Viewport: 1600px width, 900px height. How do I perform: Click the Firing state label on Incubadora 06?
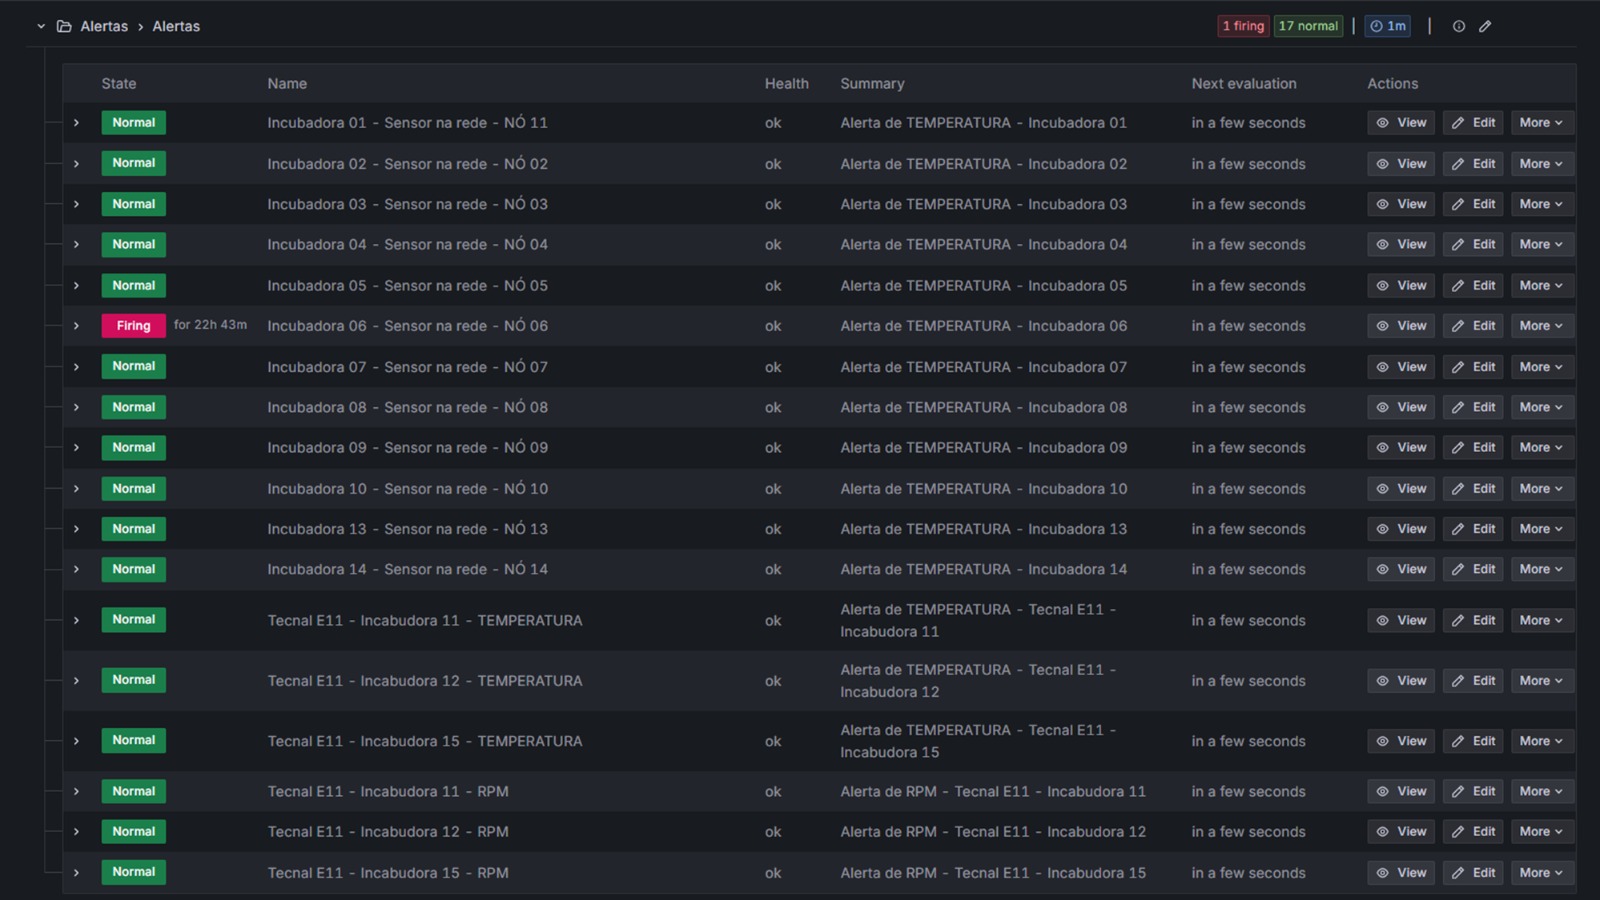(x=133, y=326)
